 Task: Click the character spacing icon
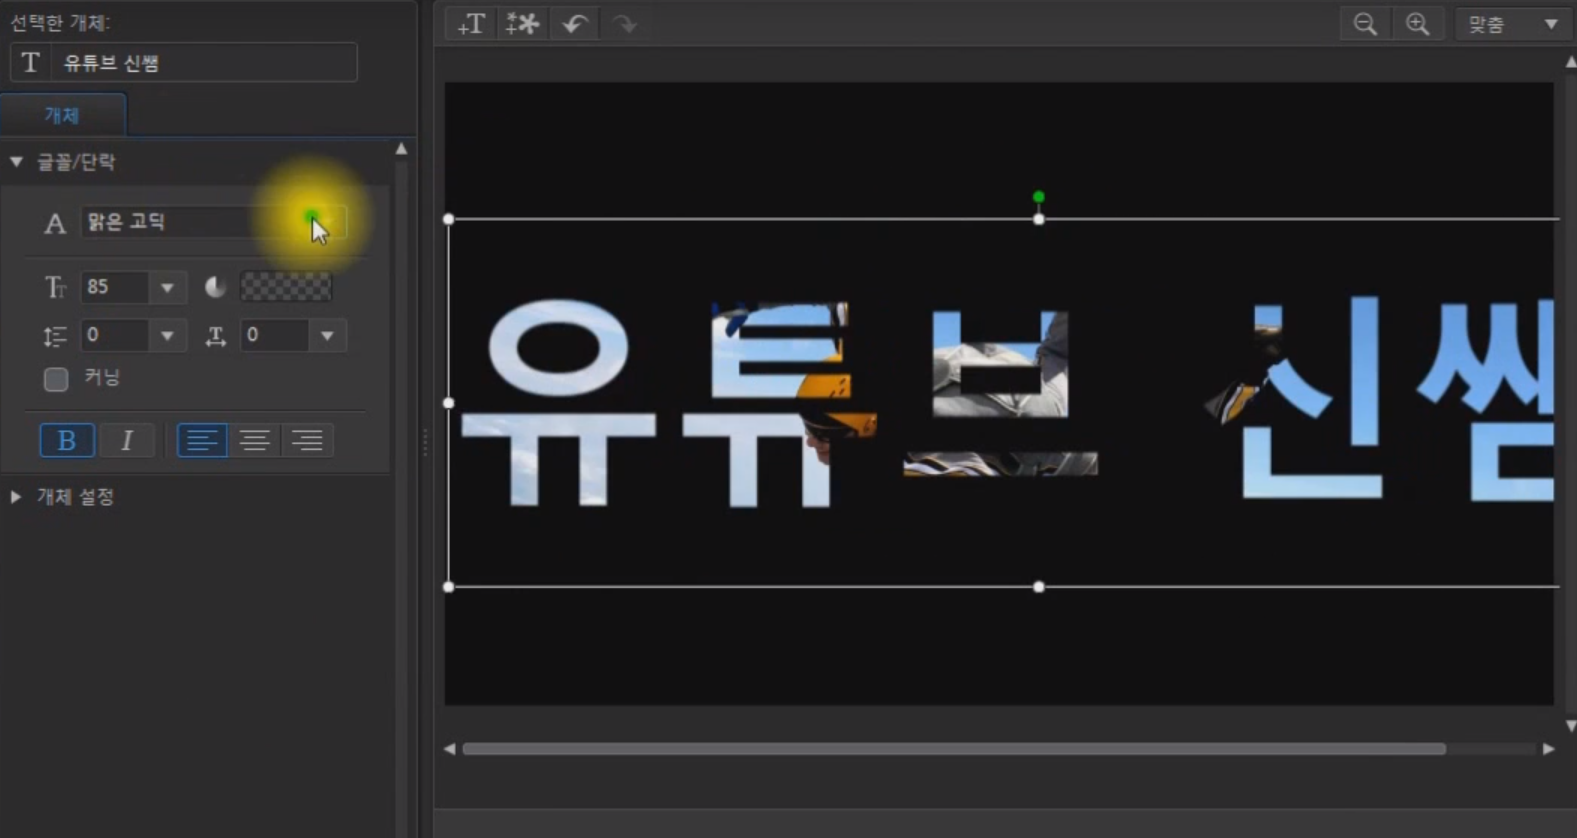coord(215,337)
